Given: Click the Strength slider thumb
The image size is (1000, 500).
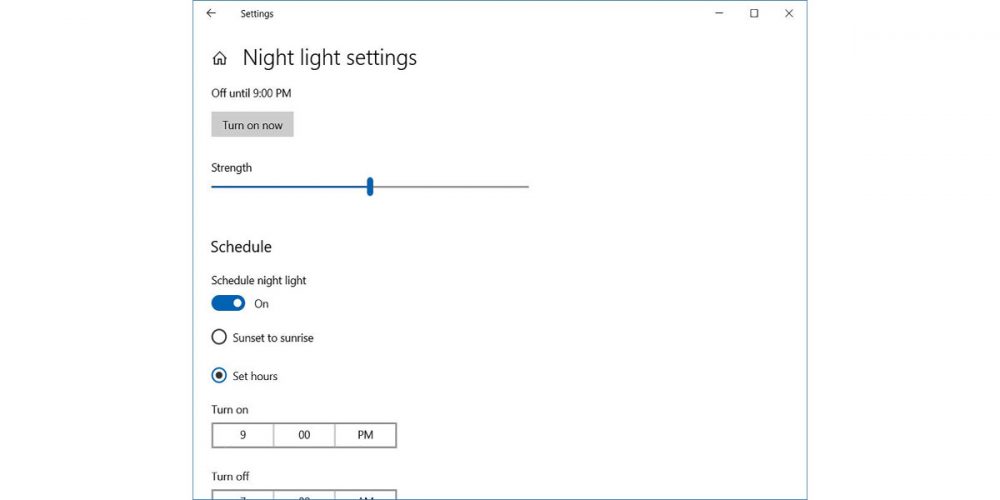Looking at the screenshot, I should pos(370,186).
